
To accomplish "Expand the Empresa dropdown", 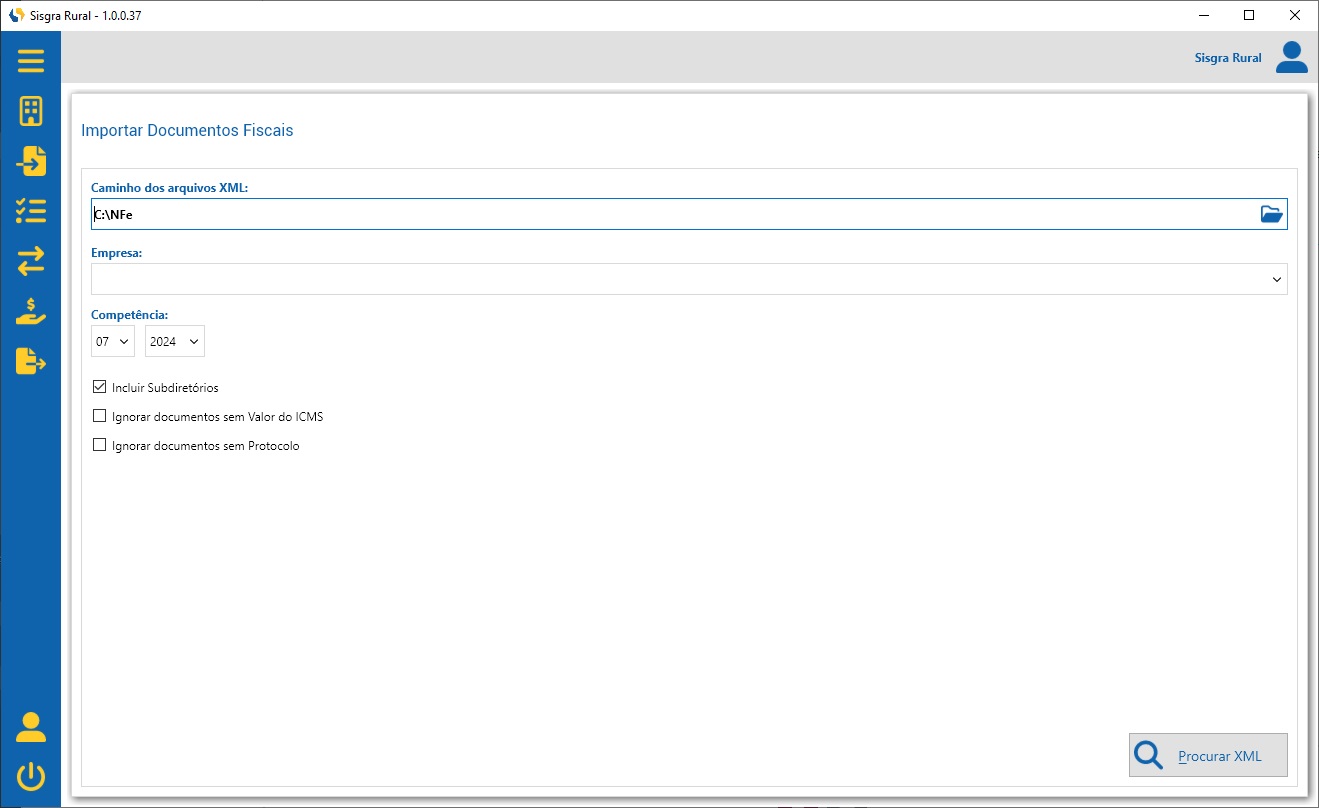I will 1276,280.
